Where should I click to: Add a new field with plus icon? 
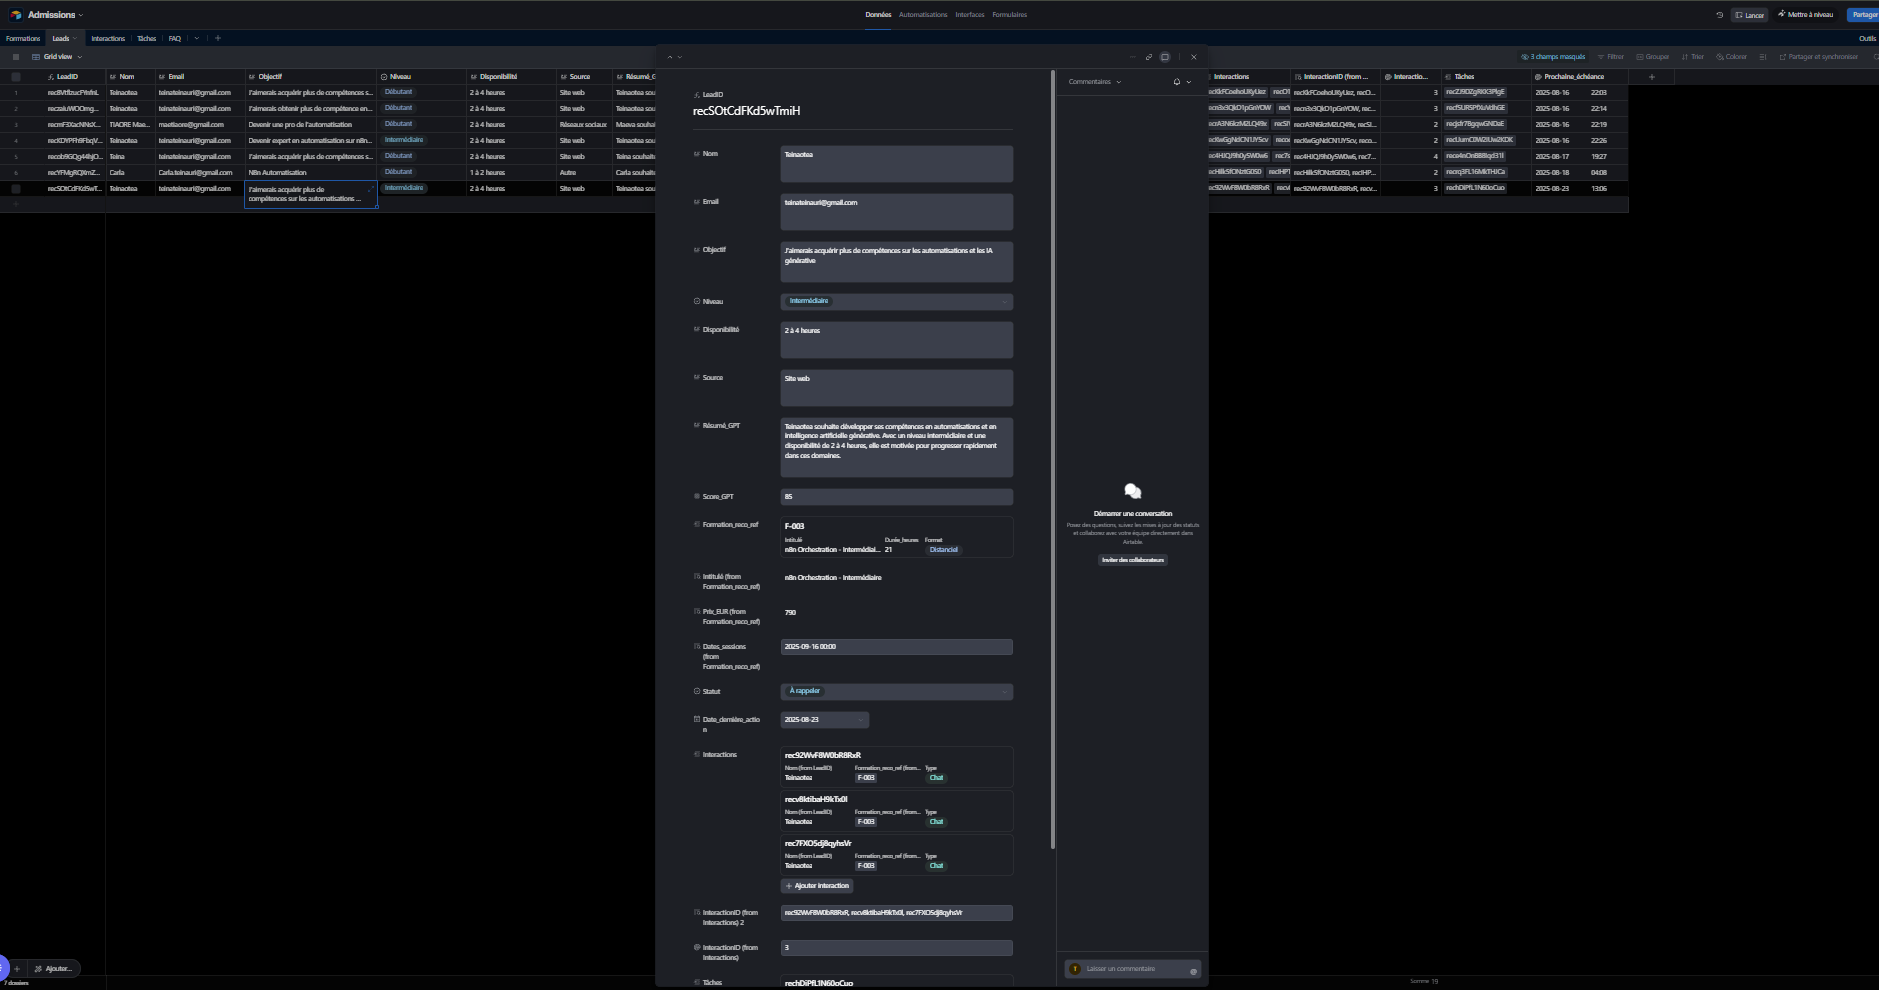tap(1652, 77)
